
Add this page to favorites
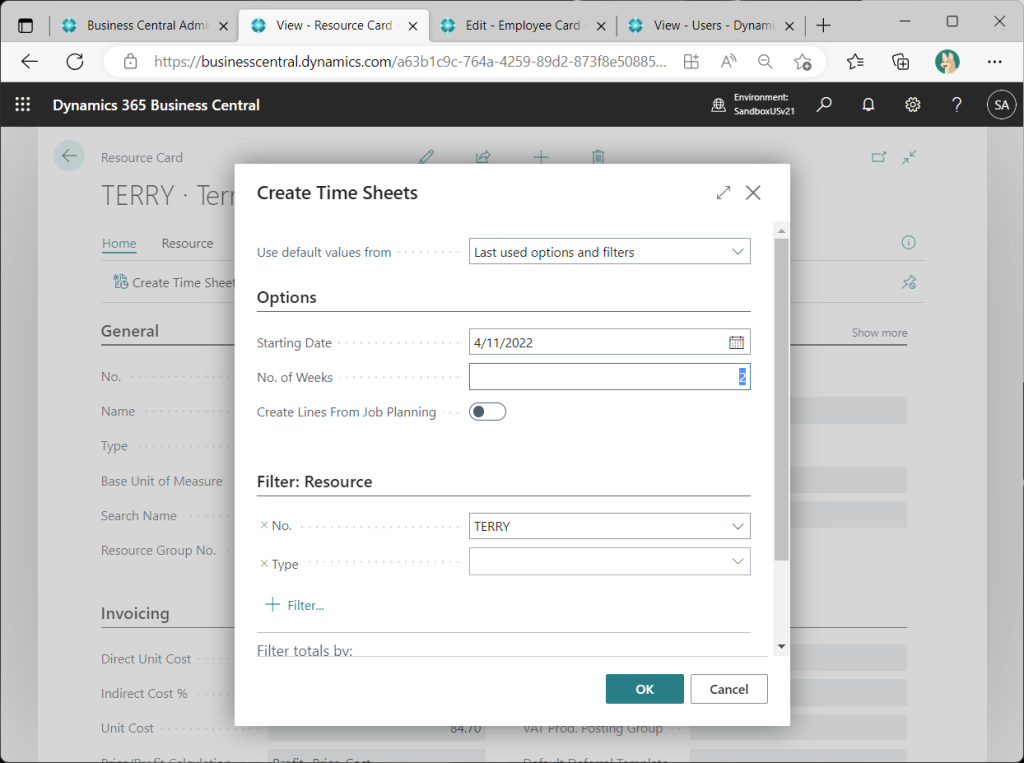coord(803,62)
